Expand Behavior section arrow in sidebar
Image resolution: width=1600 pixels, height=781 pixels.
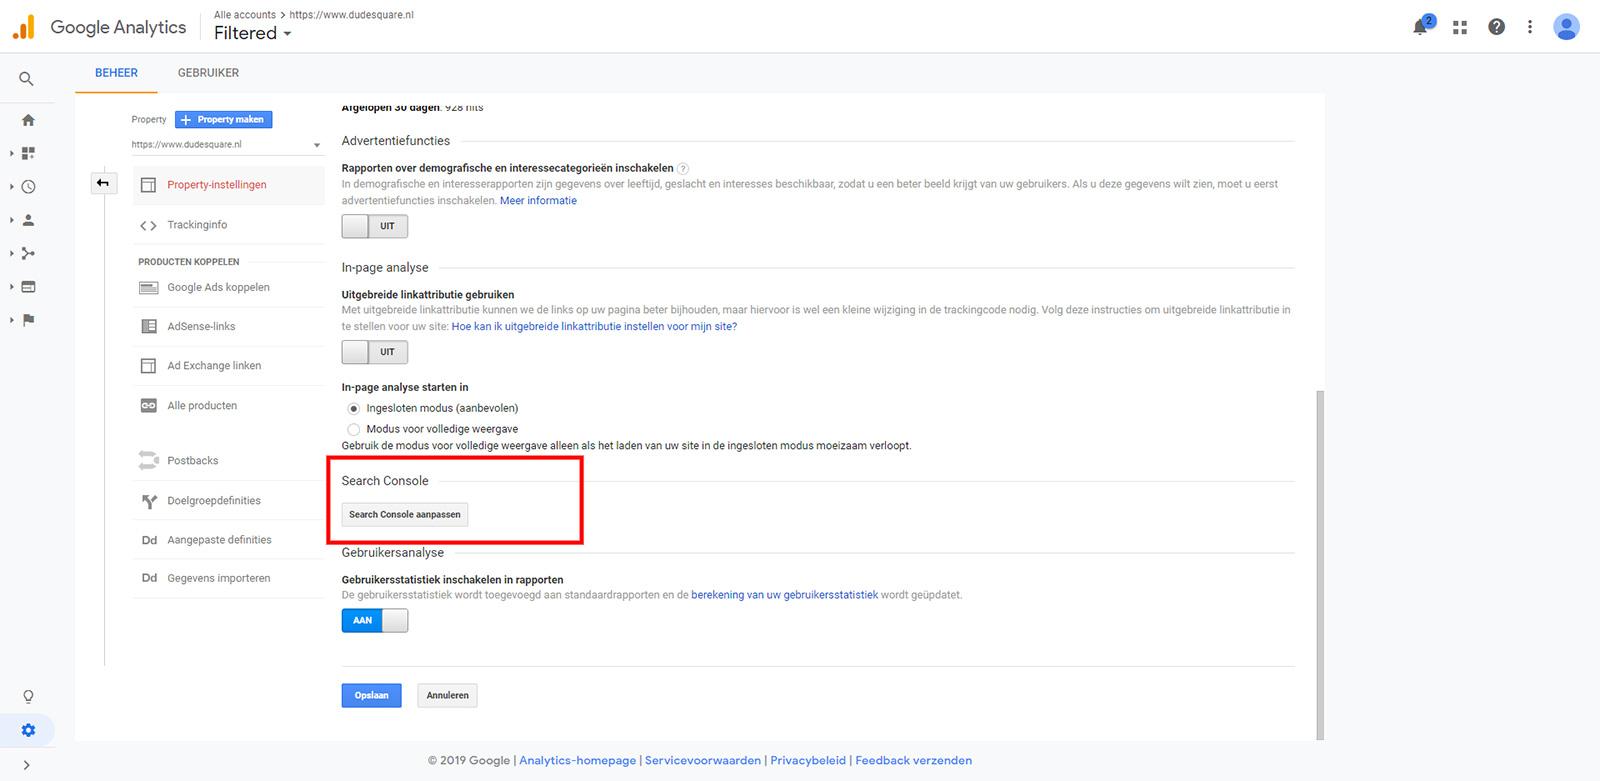tap(11, 287)
